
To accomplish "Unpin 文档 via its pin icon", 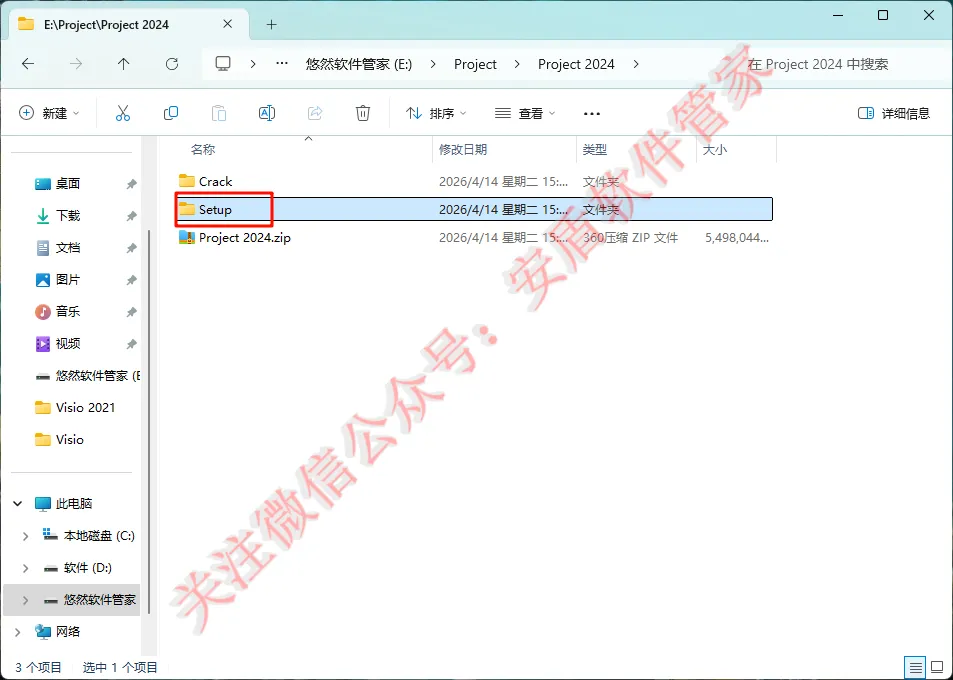I will click(131, 248).
